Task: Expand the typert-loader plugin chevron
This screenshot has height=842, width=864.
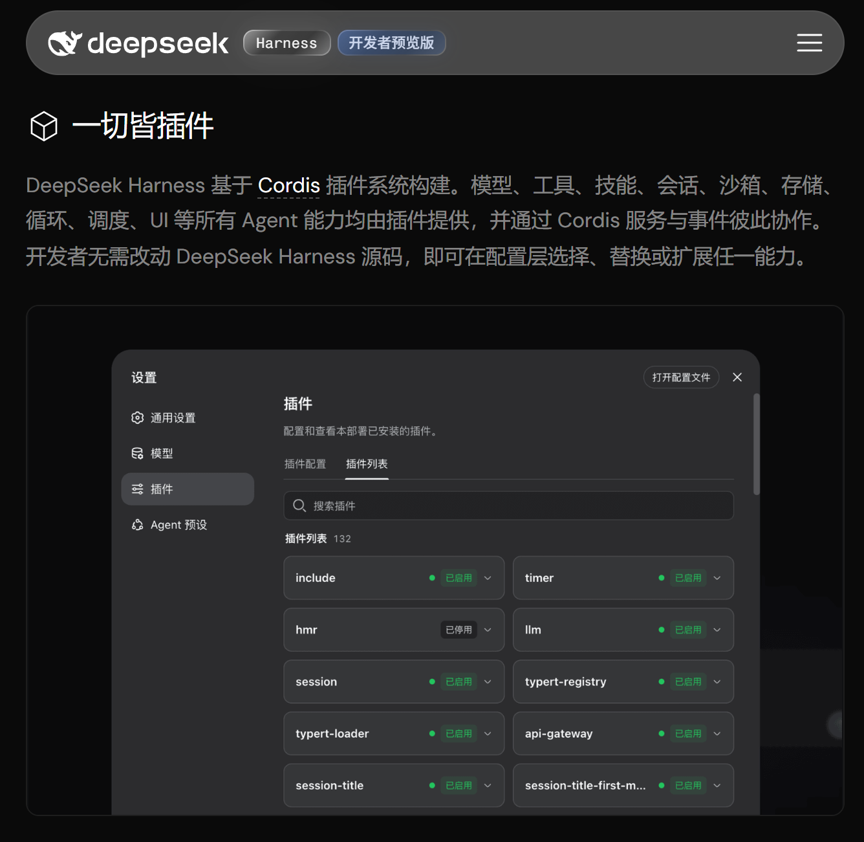Action: click(x=488, y=733)
